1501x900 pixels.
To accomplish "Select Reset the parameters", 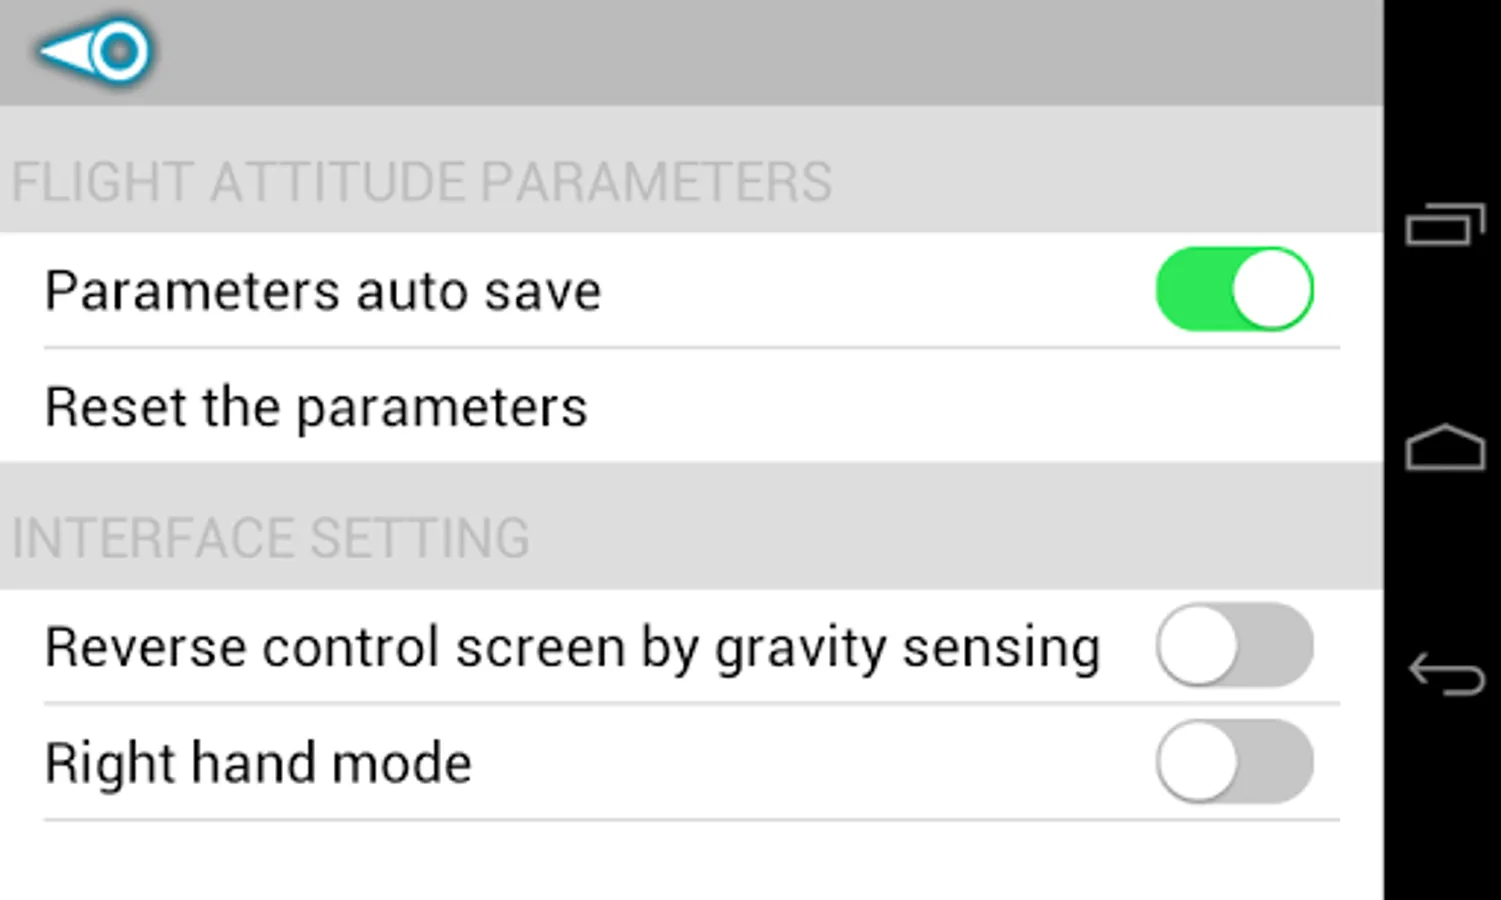I will (692, 406).
